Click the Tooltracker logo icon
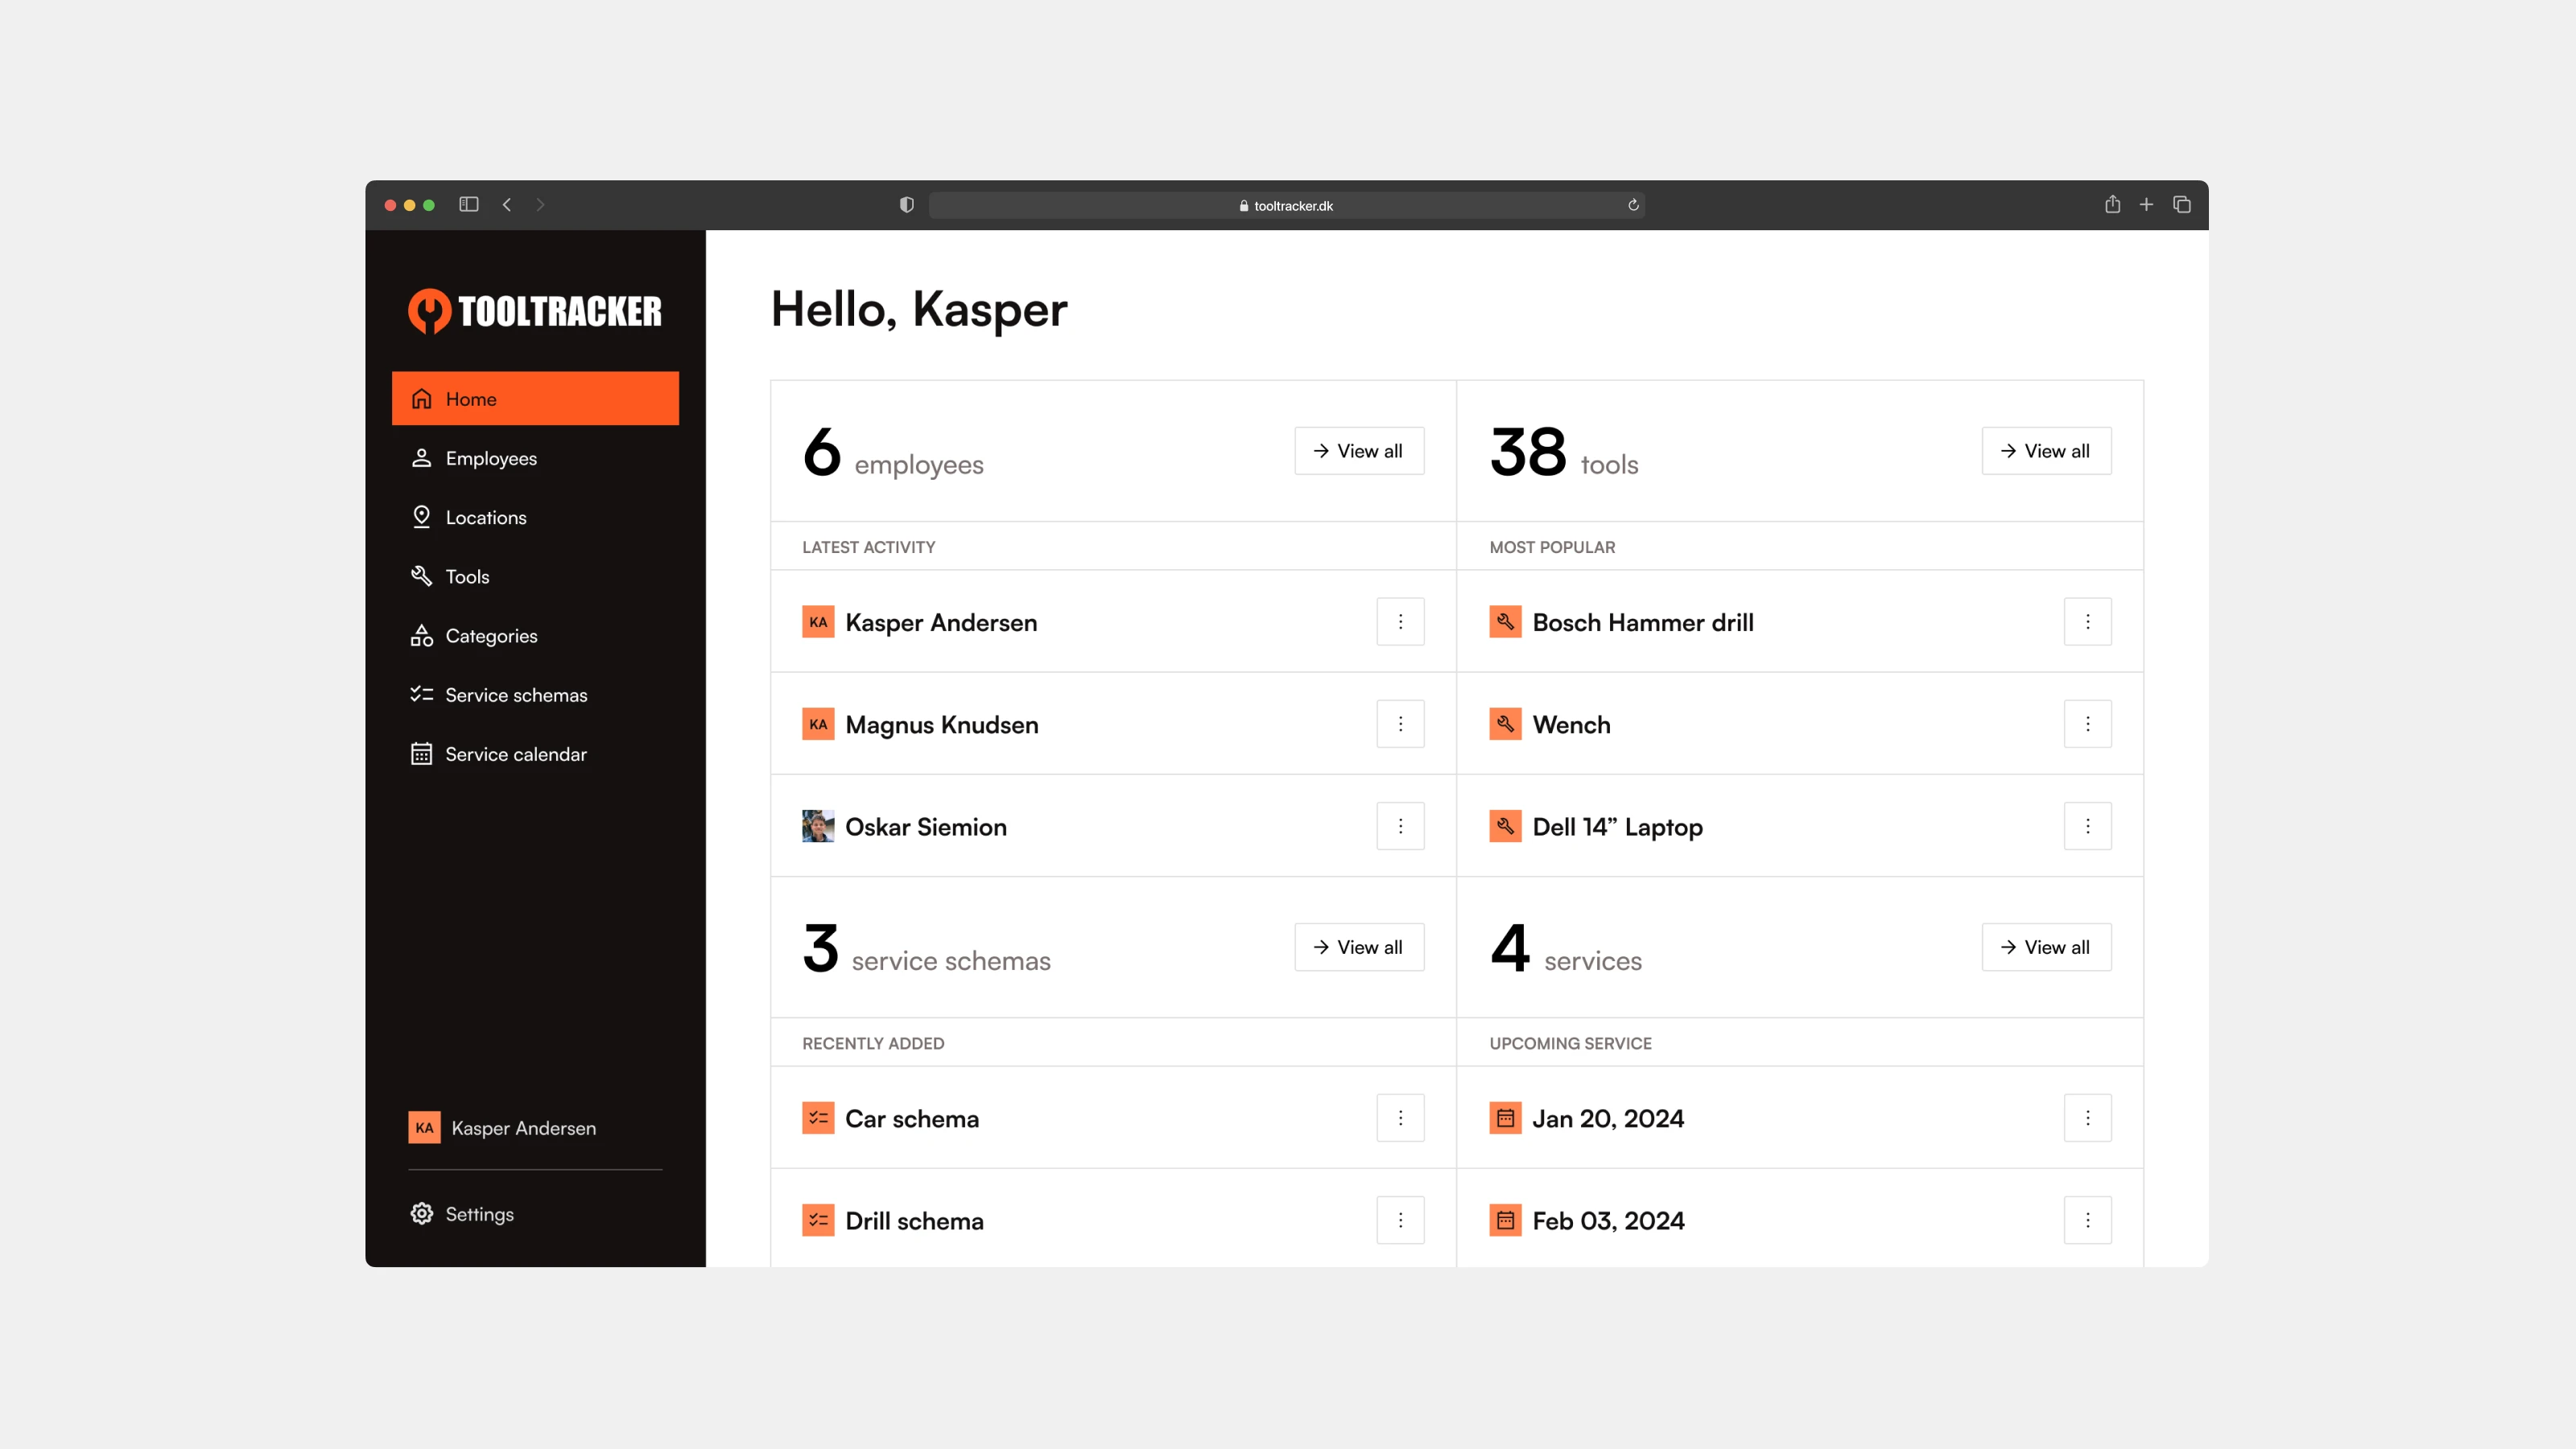Viewport: 2576px width, 1449px height. 429,311
